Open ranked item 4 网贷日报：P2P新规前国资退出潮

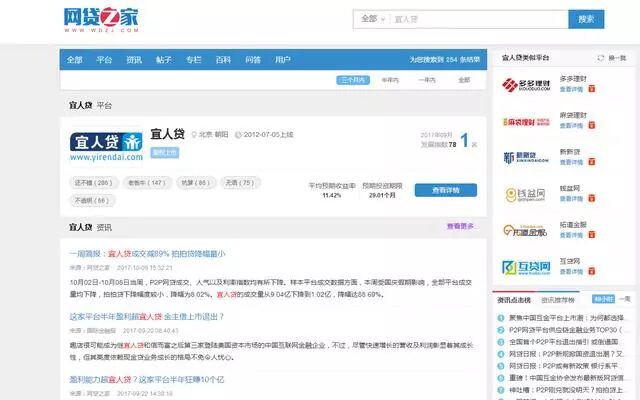[566, 354]
